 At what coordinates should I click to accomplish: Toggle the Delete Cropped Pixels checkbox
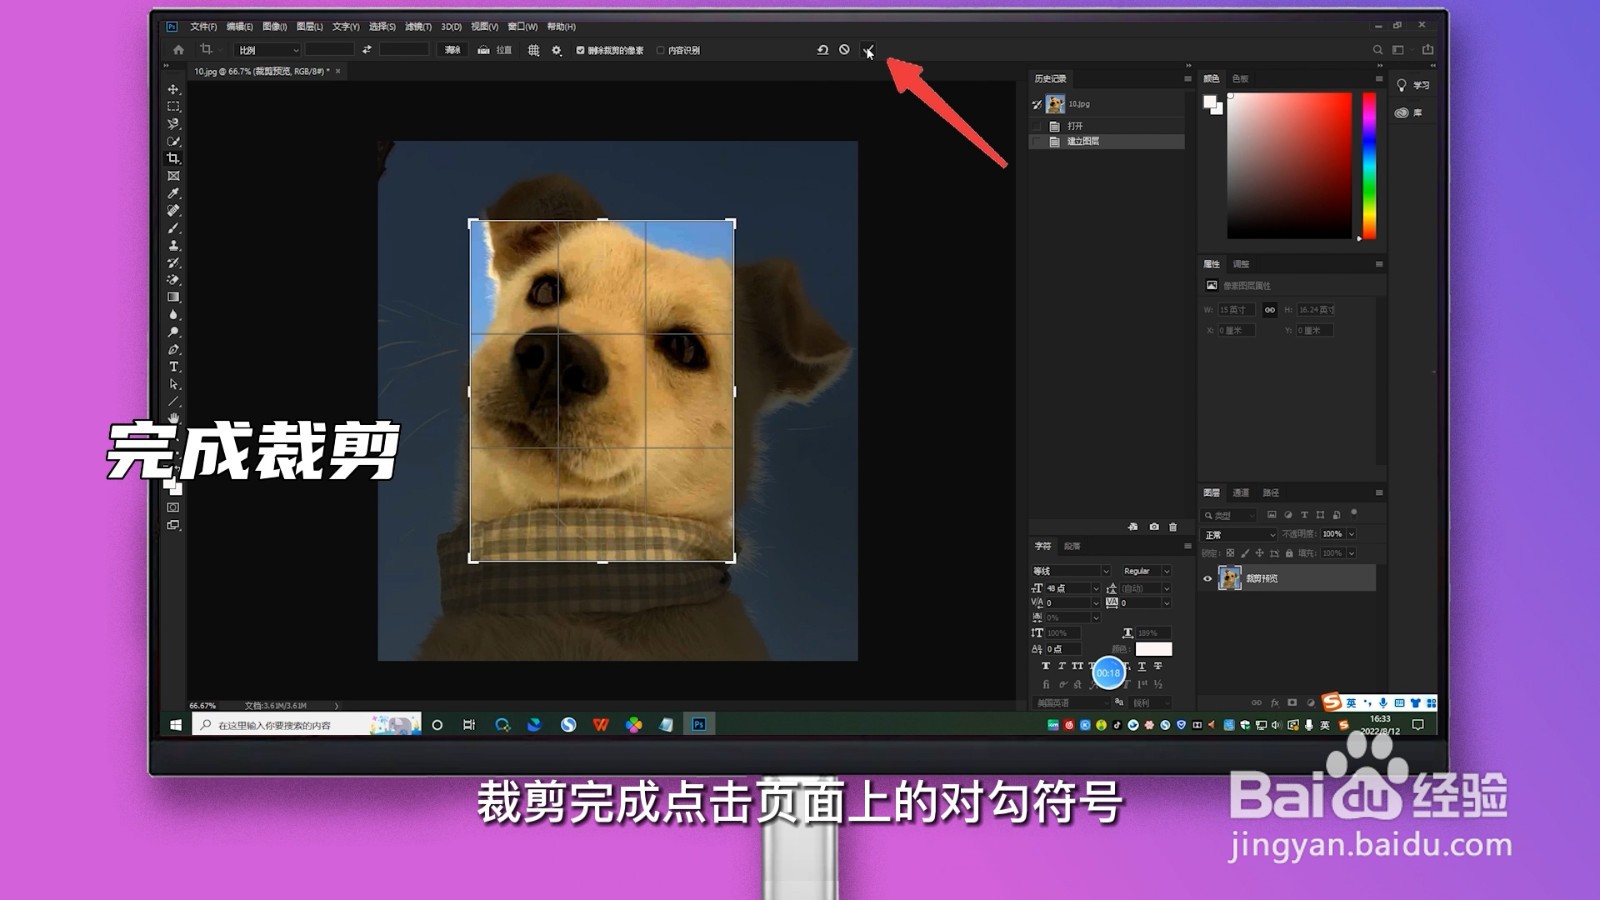click(x=580, y=50)
